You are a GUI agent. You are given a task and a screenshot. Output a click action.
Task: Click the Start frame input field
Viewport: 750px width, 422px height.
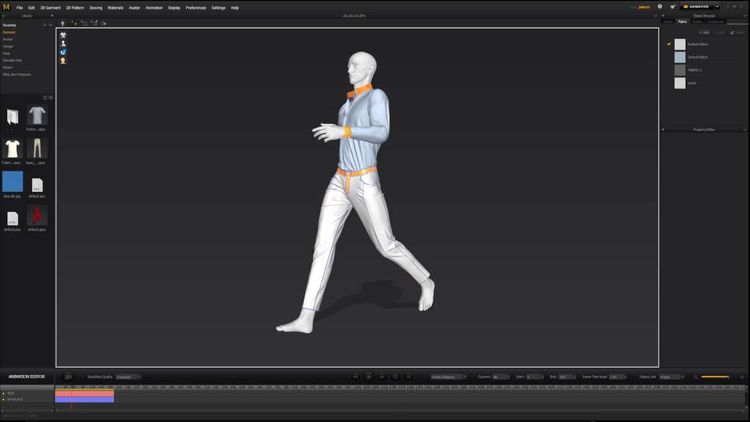tap(534, 377)
